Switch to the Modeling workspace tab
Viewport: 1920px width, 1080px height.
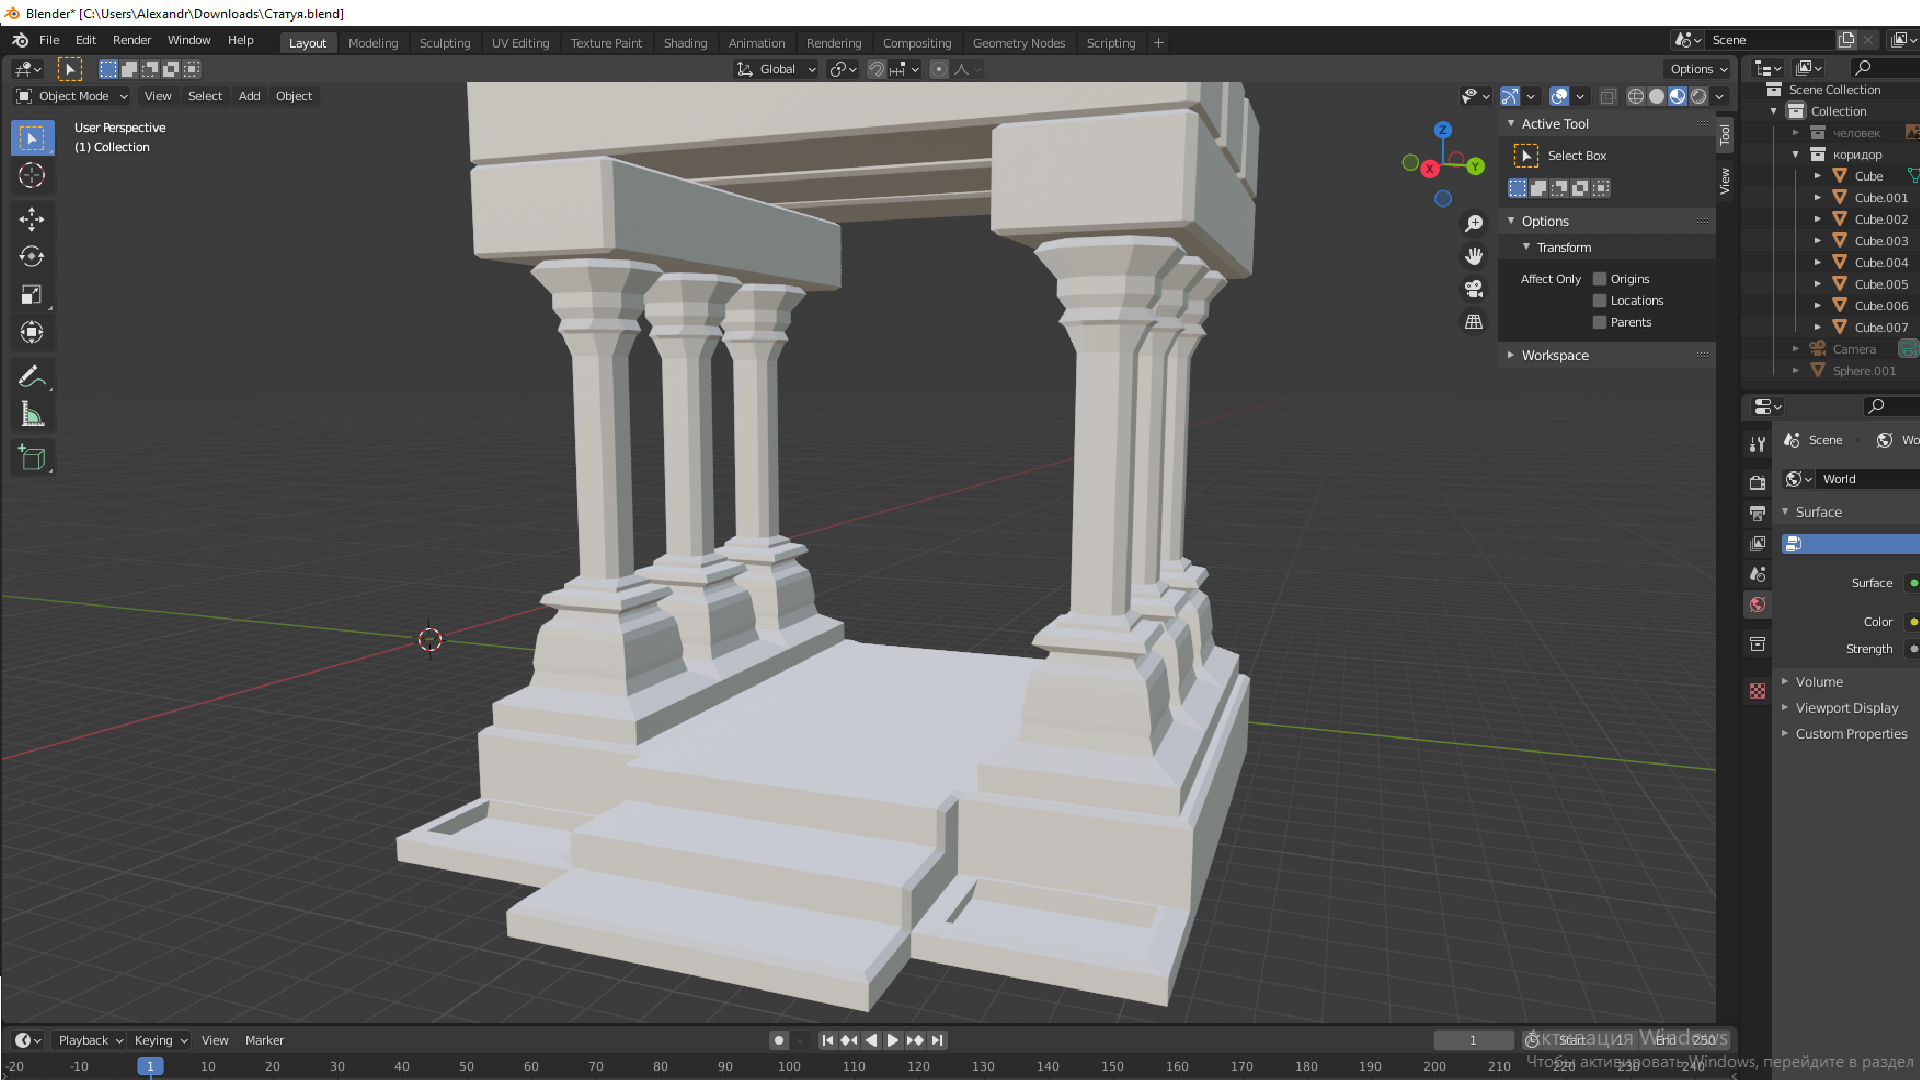(x=373, y=43)
